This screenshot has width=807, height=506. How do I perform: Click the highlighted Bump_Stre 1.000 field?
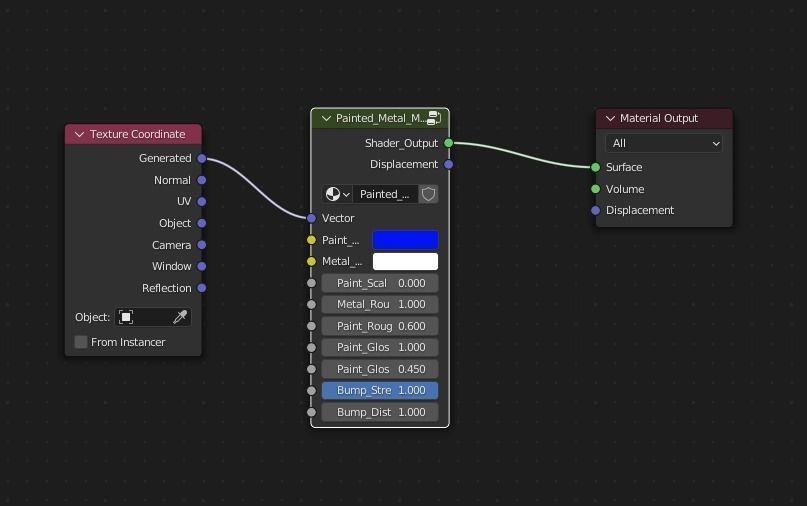tap(380, 390)
